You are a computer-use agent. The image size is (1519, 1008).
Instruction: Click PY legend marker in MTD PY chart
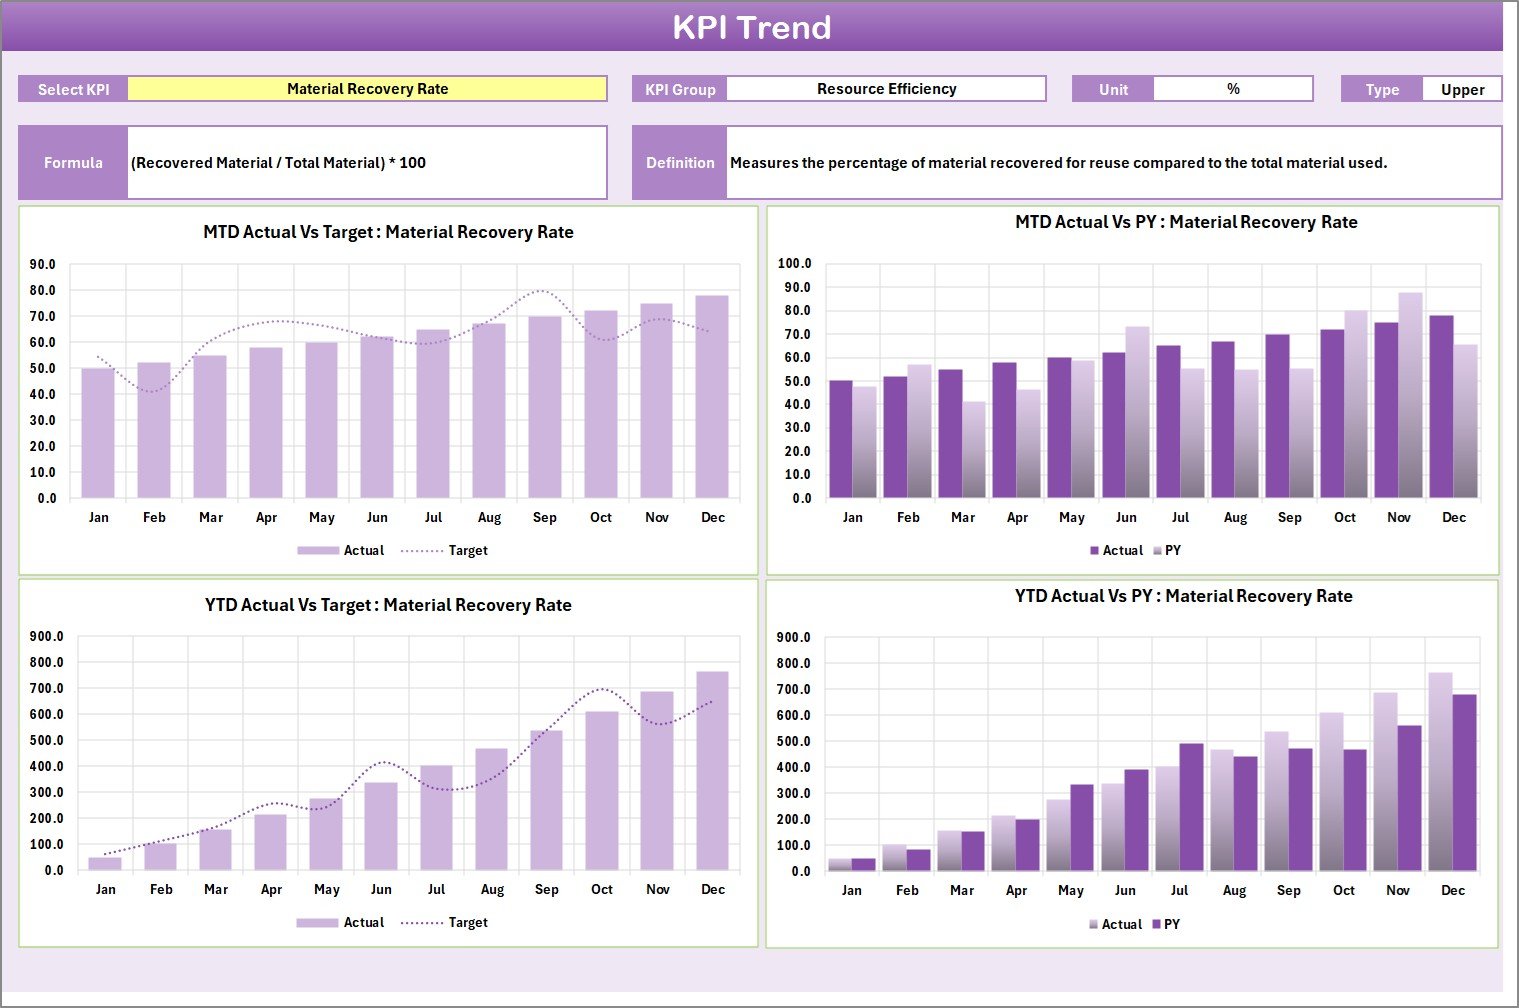[1158, 551]
